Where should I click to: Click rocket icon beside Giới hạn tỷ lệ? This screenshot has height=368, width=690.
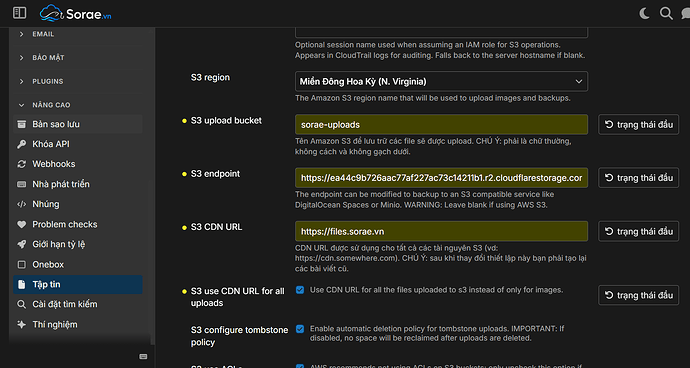click(x=21, y=245)
